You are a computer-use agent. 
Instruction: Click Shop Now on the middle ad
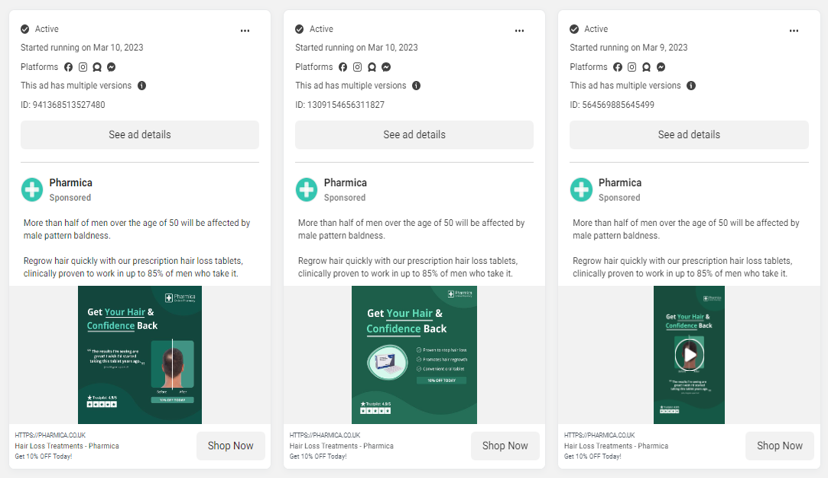[505, 446]
